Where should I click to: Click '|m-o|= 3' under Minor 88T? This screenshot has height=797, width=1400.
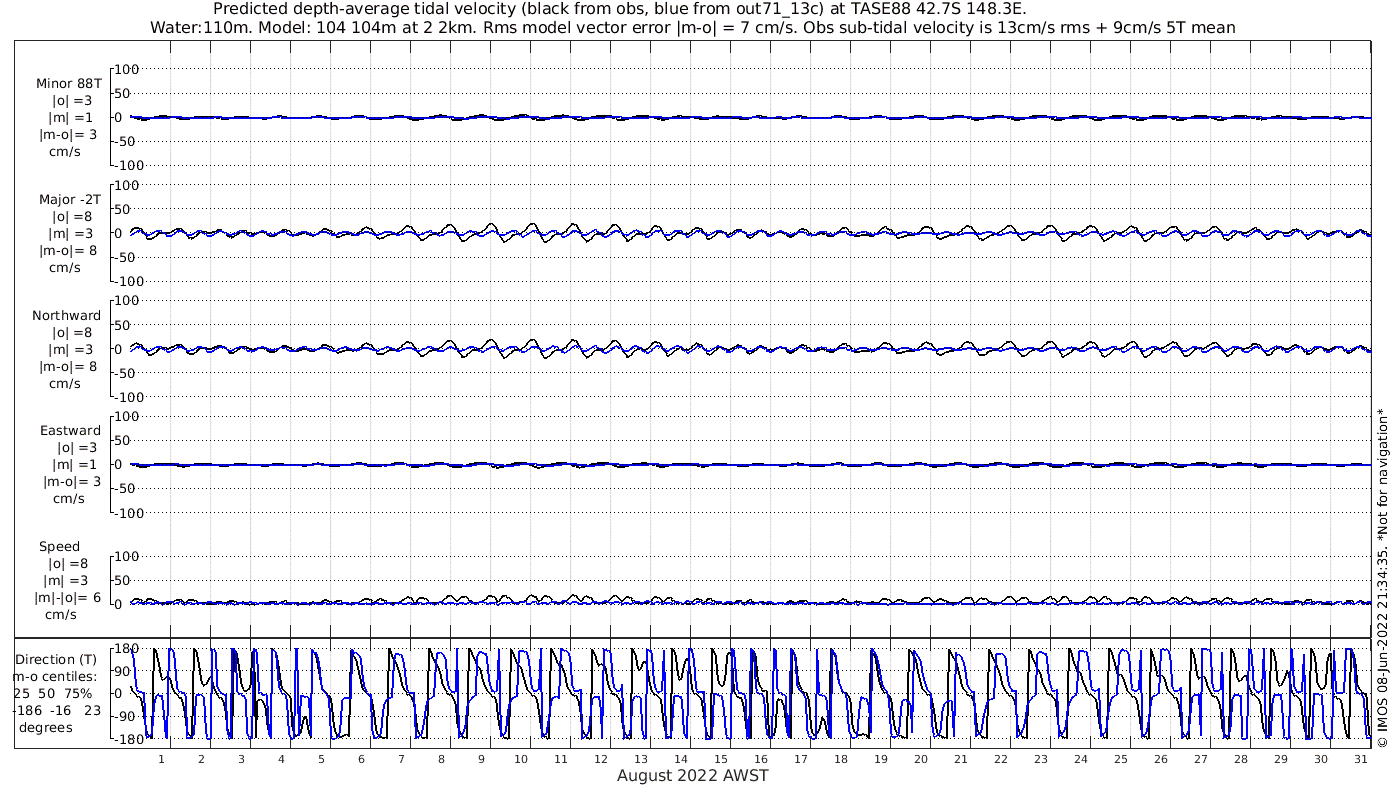[68, 134]
